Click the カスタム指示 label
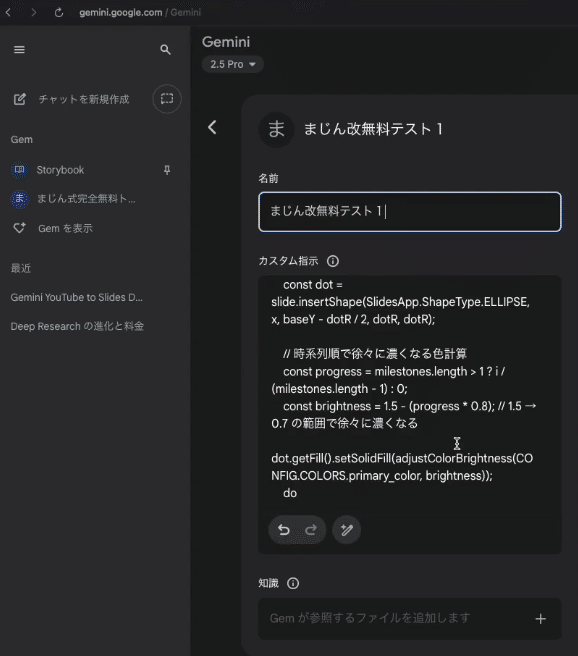Screen dimensions: 578x656 click(289, 261)
